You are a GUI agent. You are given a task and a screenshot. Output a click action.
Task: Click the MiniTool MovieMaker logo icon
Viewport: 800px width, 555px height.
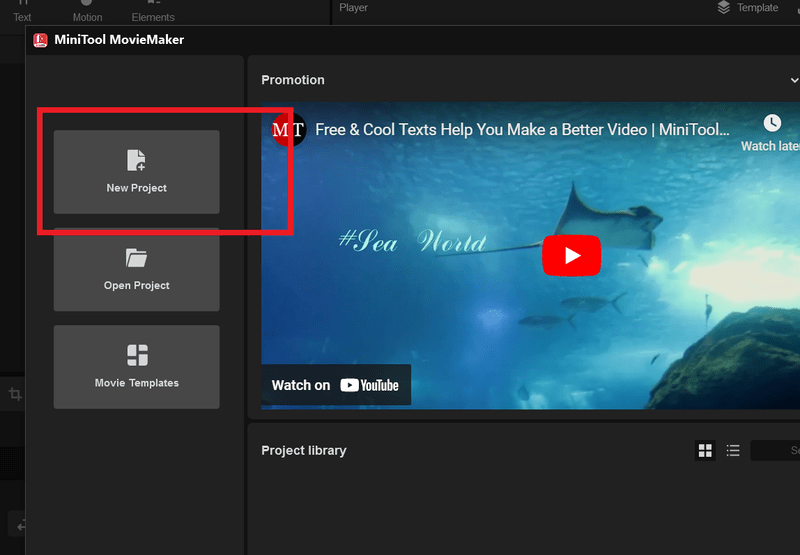pos(40,40)
